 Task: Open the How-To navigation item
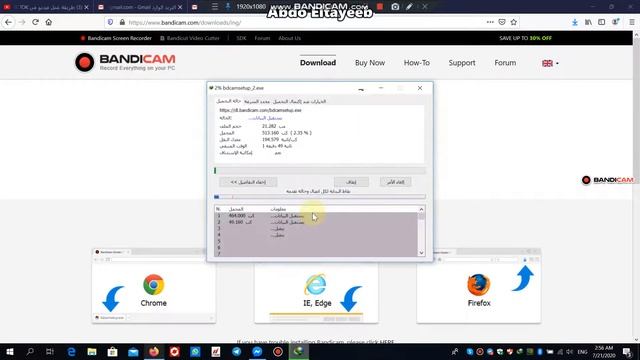(x=417, y=62)
